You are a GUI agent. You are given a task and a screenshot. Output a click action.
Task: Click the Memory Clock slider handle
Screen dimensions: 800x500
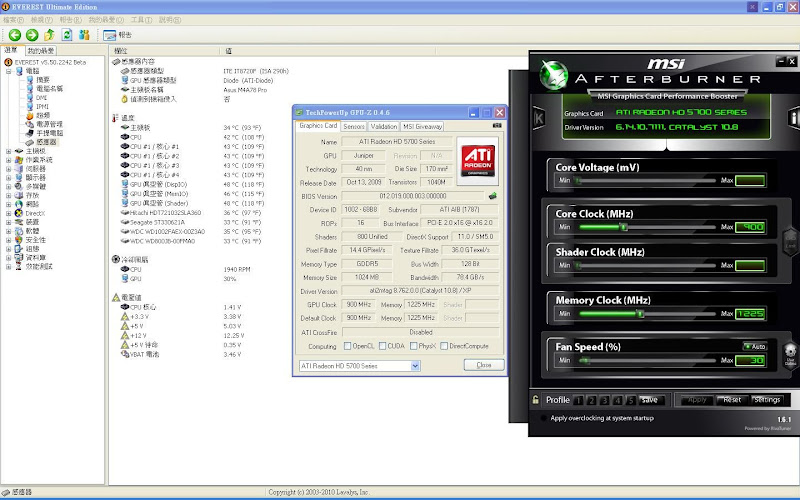(640, 314)
